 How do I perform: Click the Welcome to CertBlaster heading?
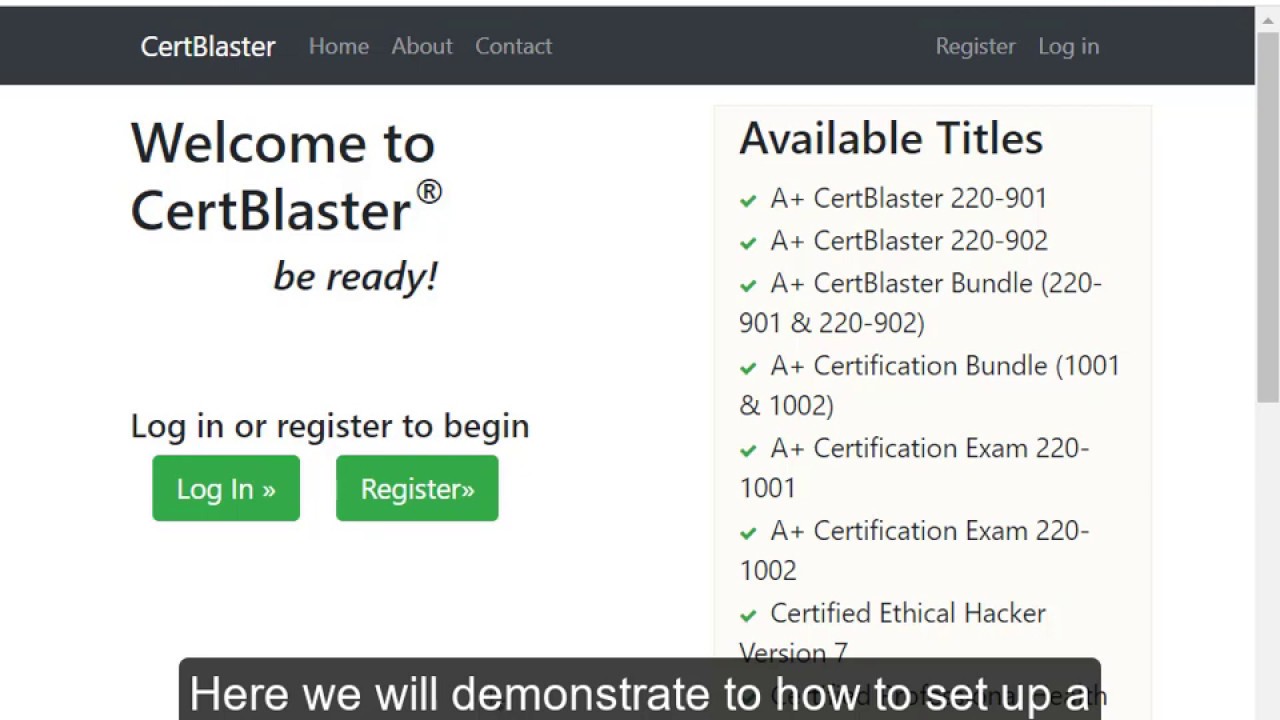click(286, 176)
